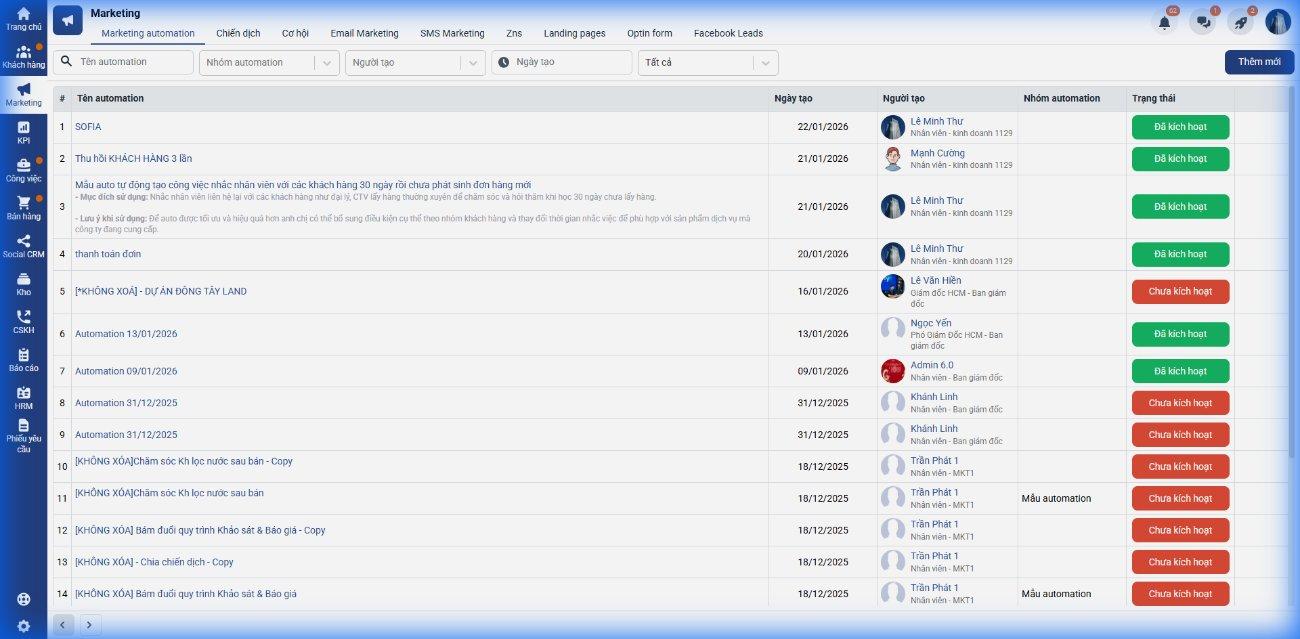Open the Khách hàng sidebar icon
The height and width of the screenshot is (639, 1300).
[23, 53]
